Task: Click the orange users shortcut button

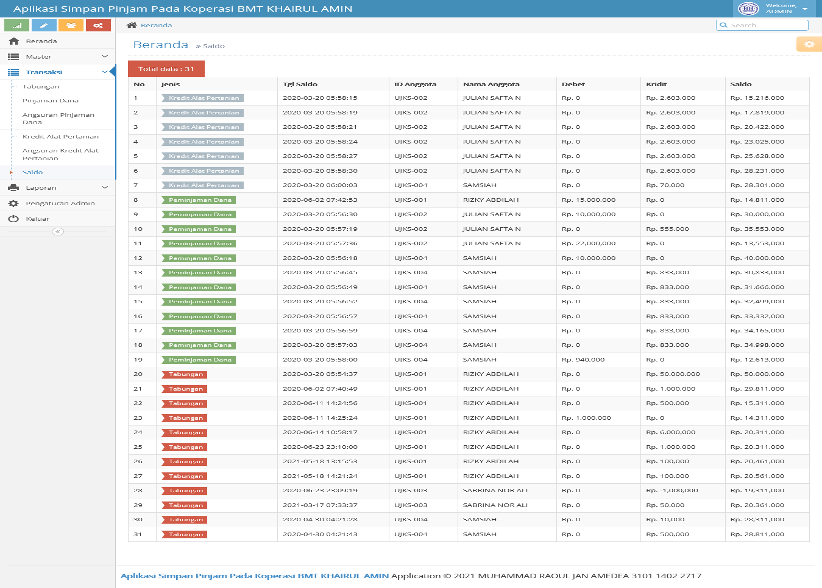Action: tap(71, 25)
